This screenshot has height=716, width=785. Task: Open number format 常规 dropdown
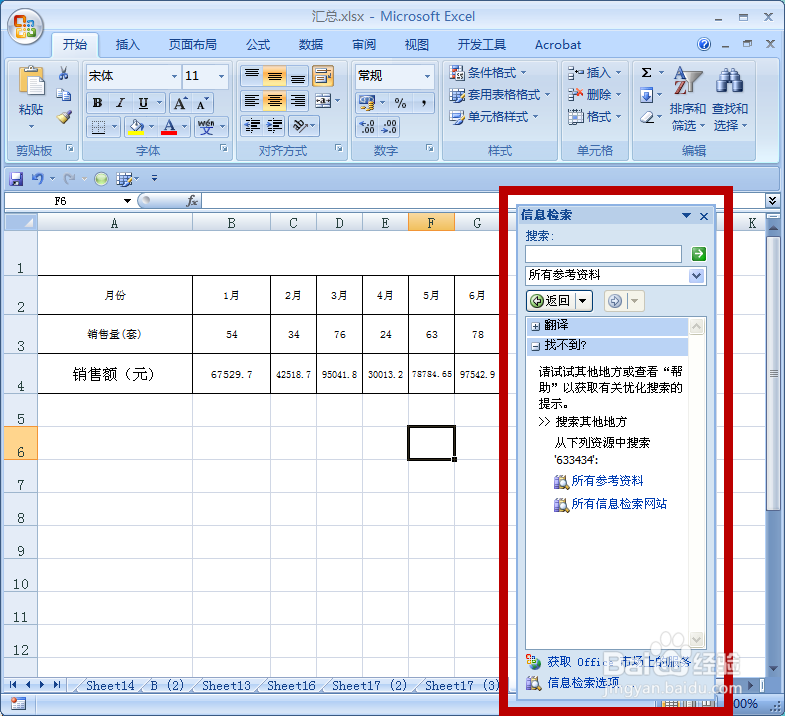pyautogui.click(x=428, y=76)
